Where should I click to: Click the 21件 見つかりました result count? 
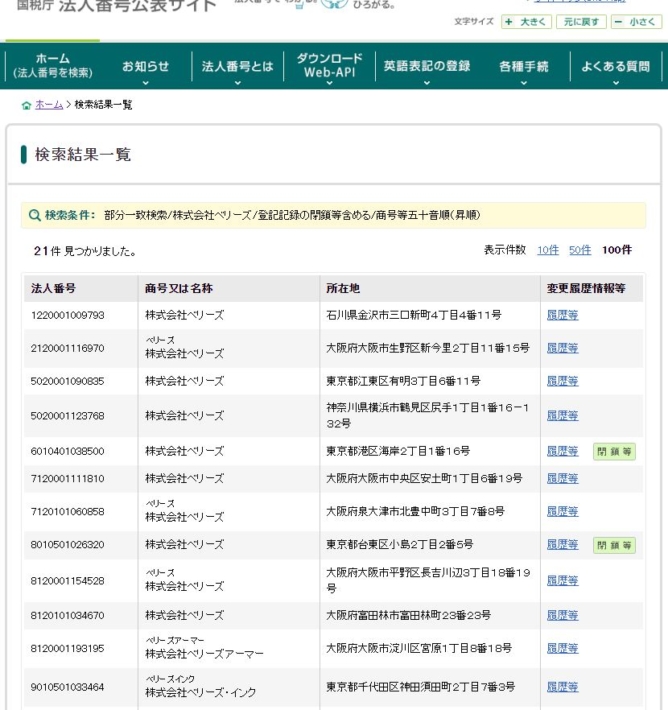click(85, 251)
